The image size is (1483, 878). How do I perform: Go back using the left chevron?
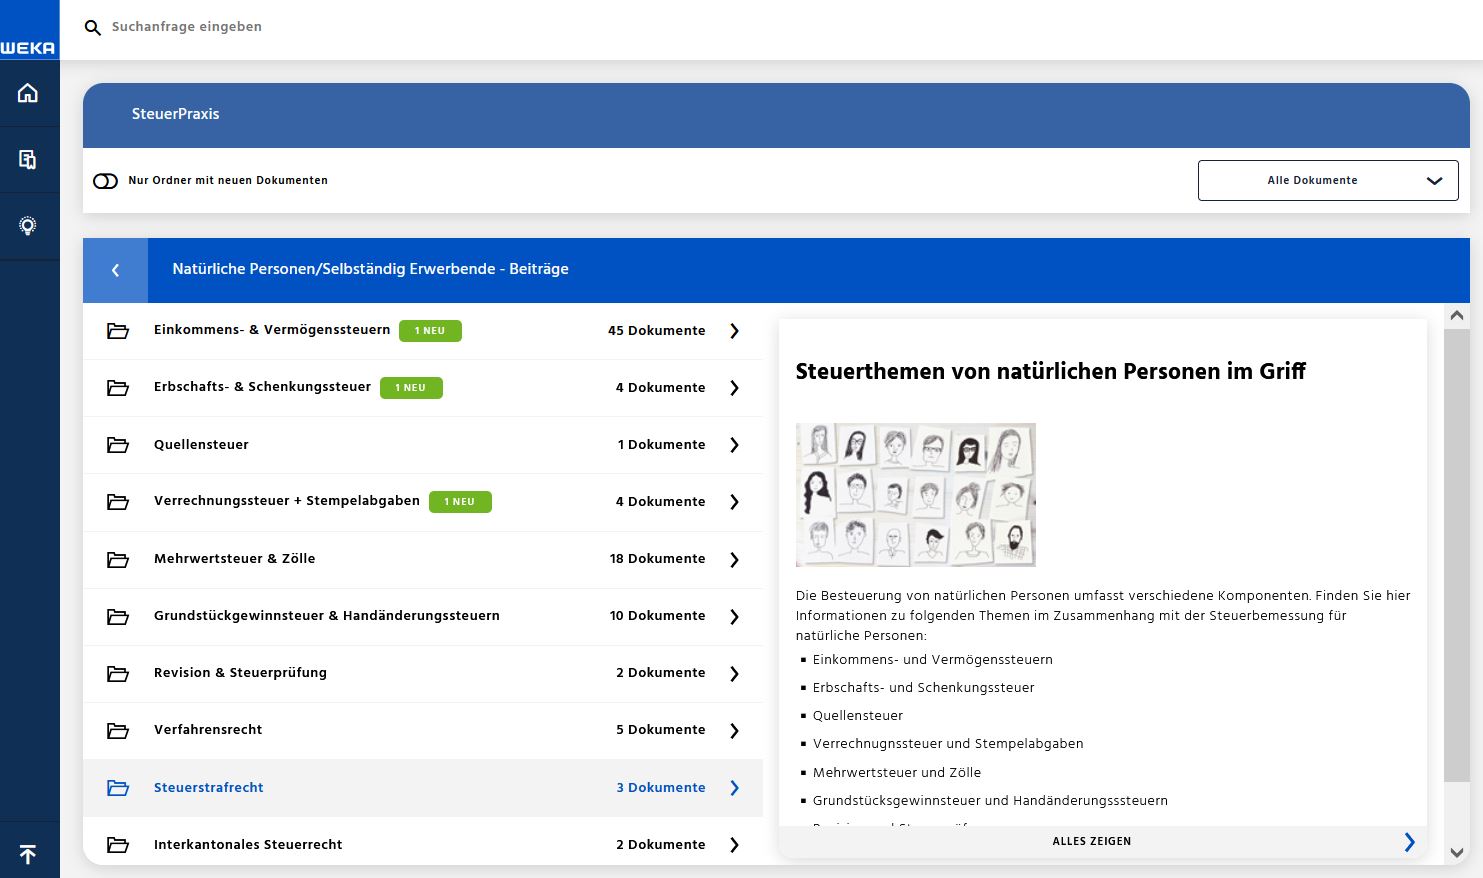(x=115, y=270)
